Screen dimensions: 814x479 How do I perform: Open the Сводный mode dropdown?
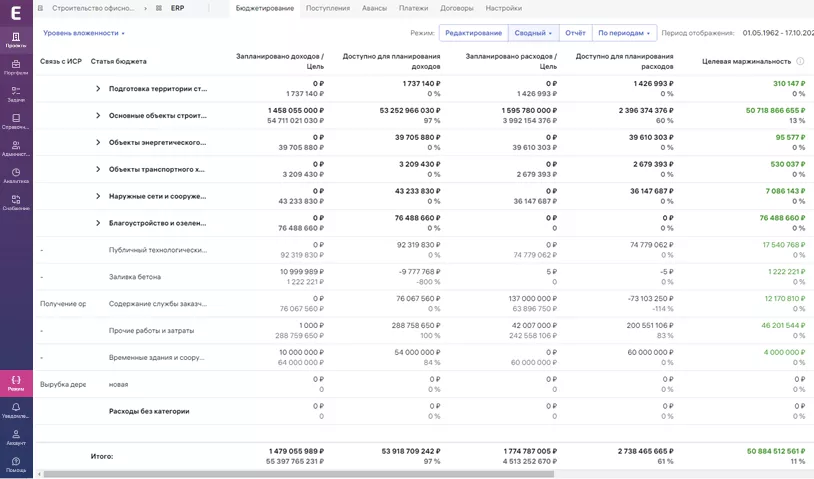pyautogui.click(x=533, y=33)
